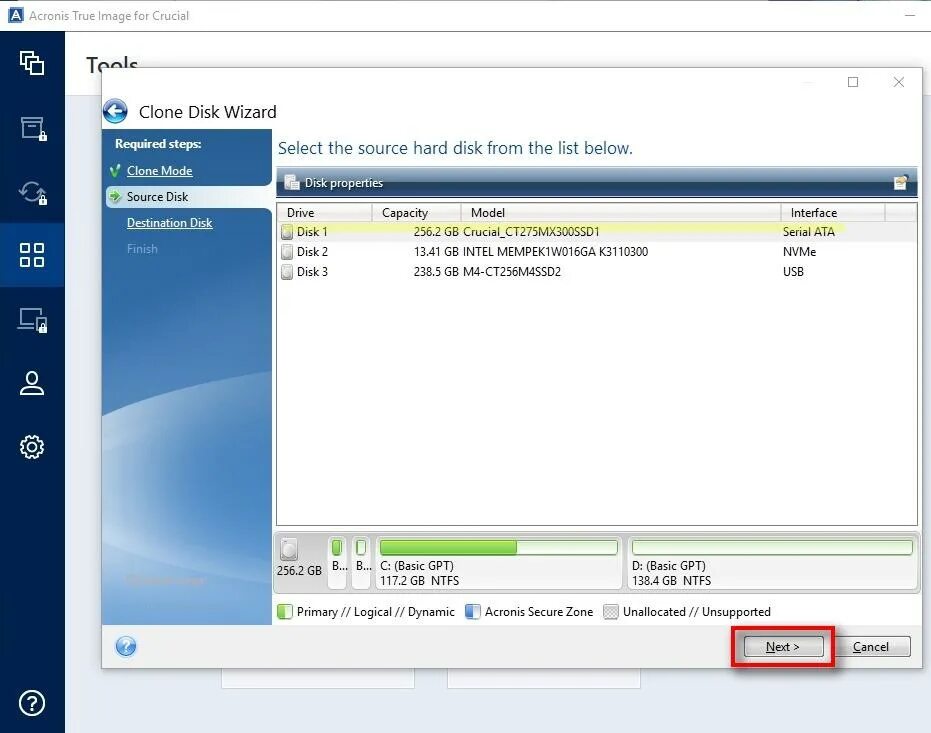Click the Disk properties icon
The image size is (931, 733).
(292, 183)
